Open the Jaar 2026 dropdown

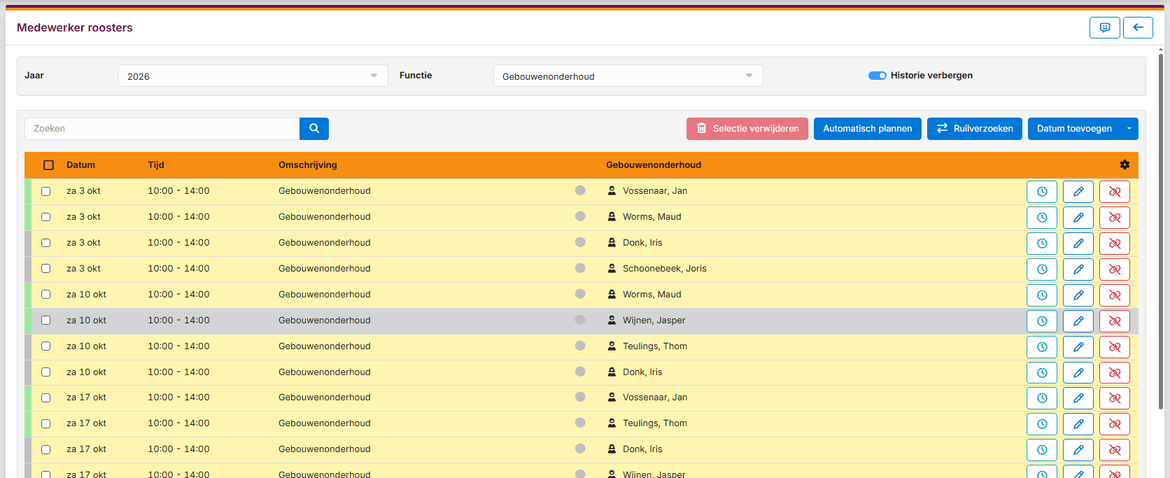click(253, 75)
